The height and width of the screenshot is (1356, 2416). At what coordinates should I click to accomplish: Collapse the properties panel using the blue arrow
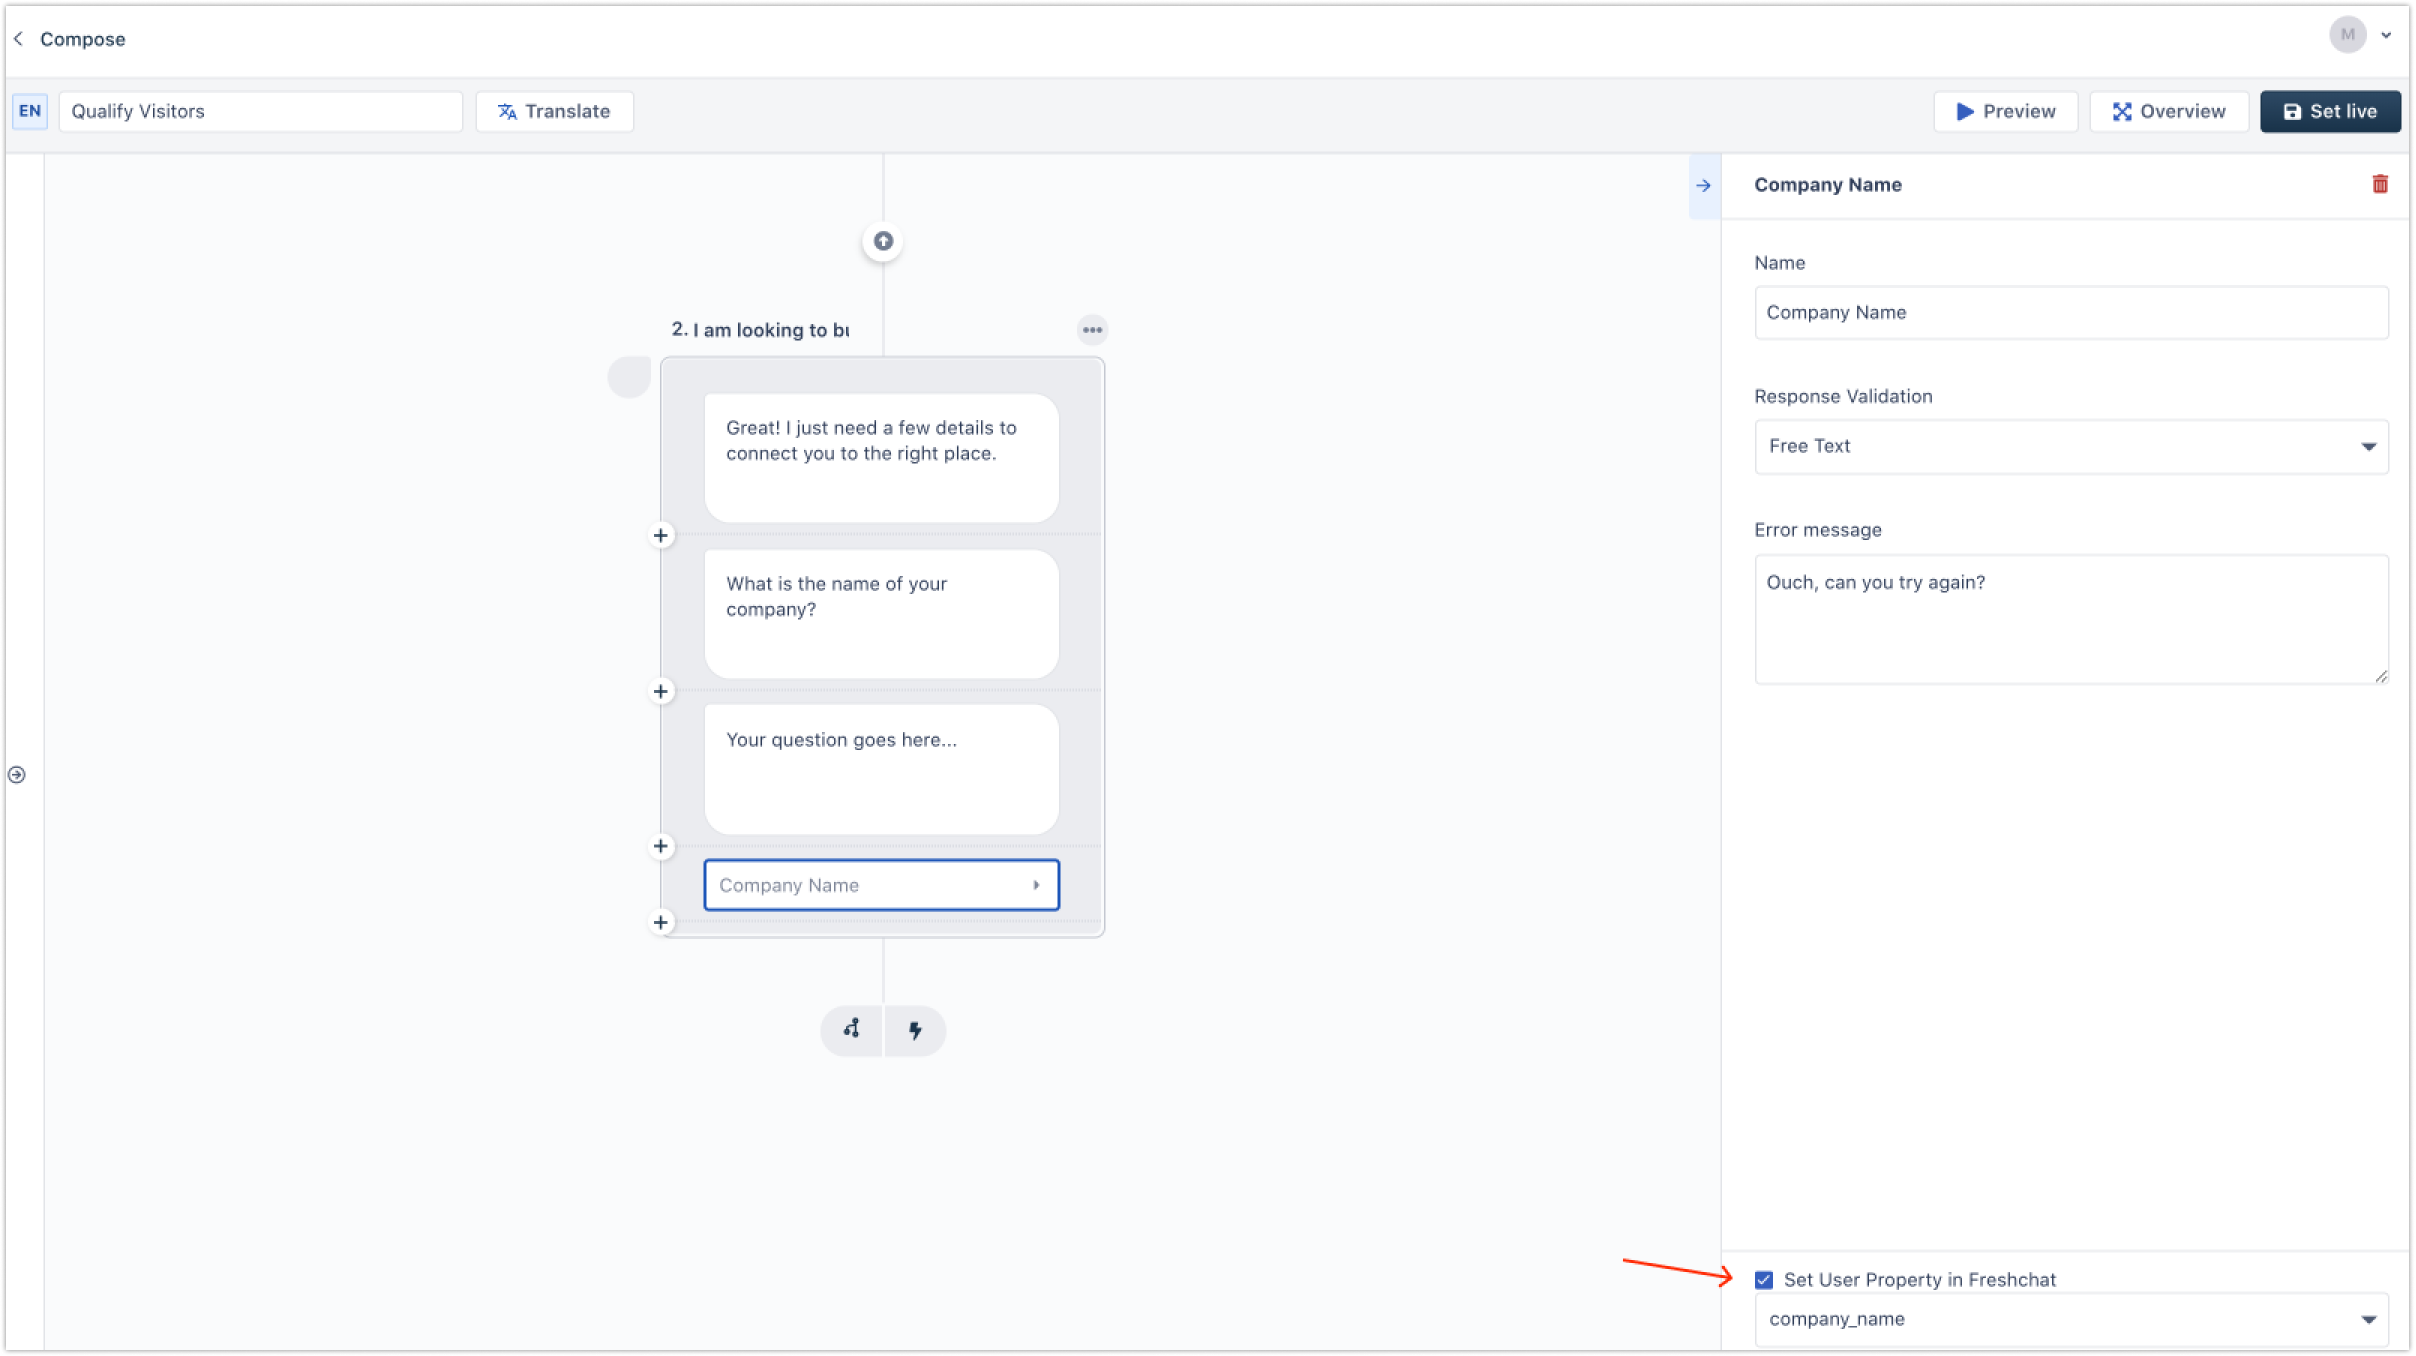(1704, 186)
